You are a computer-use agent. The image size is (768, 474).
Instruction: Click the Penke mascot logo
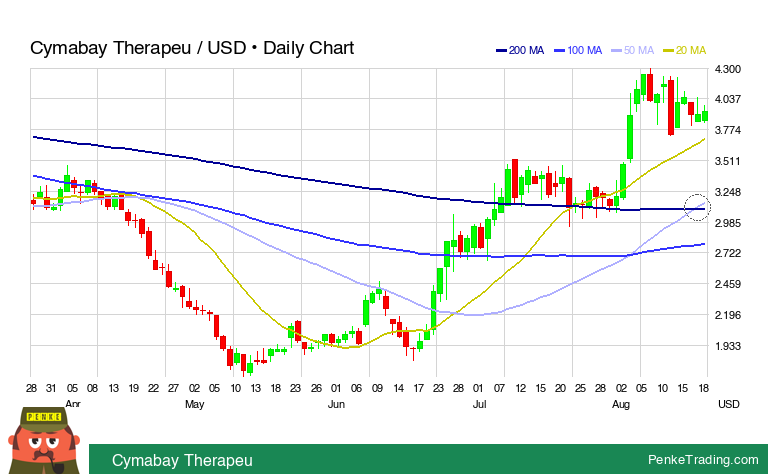[44, 440]
